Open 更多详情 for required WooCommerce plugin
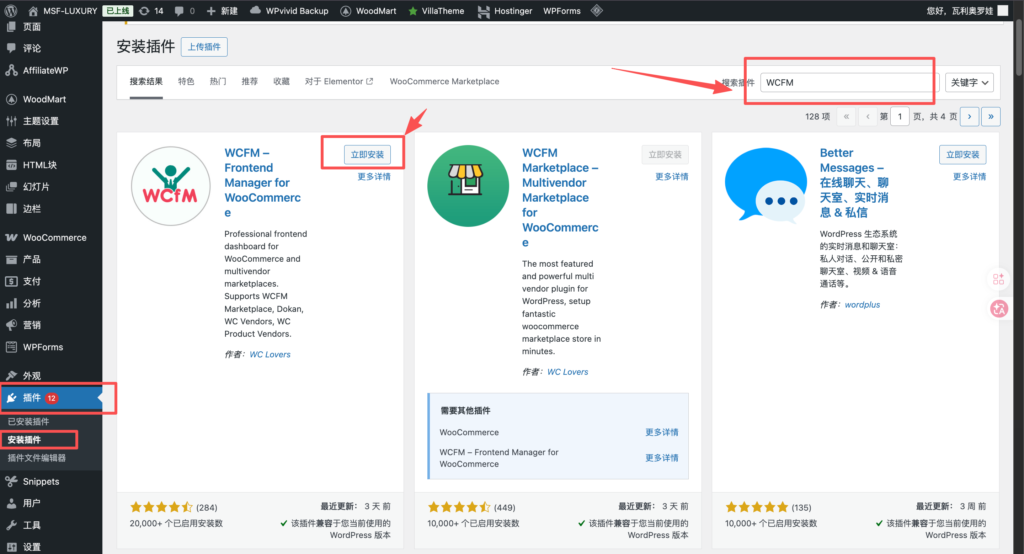1024x554 pixels. point(662,432)
